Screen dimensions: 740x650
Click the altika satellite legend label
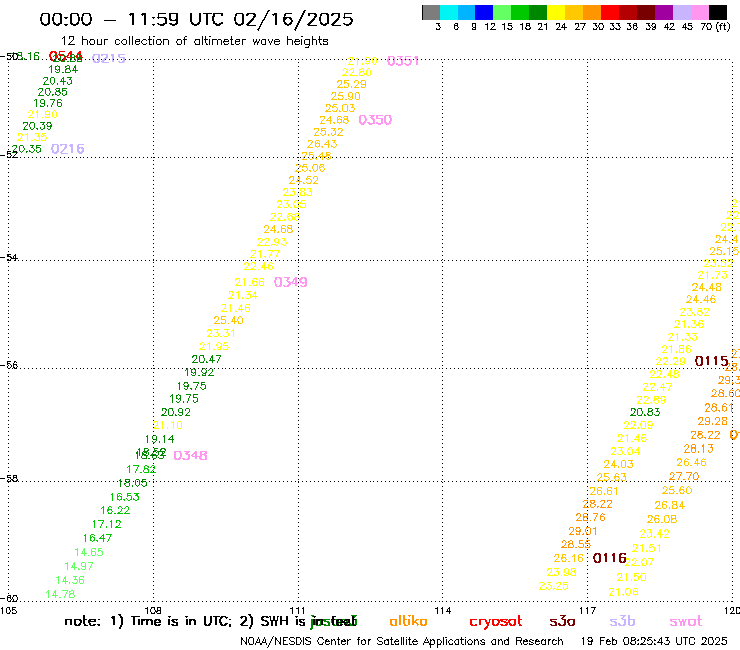point(408,621)
